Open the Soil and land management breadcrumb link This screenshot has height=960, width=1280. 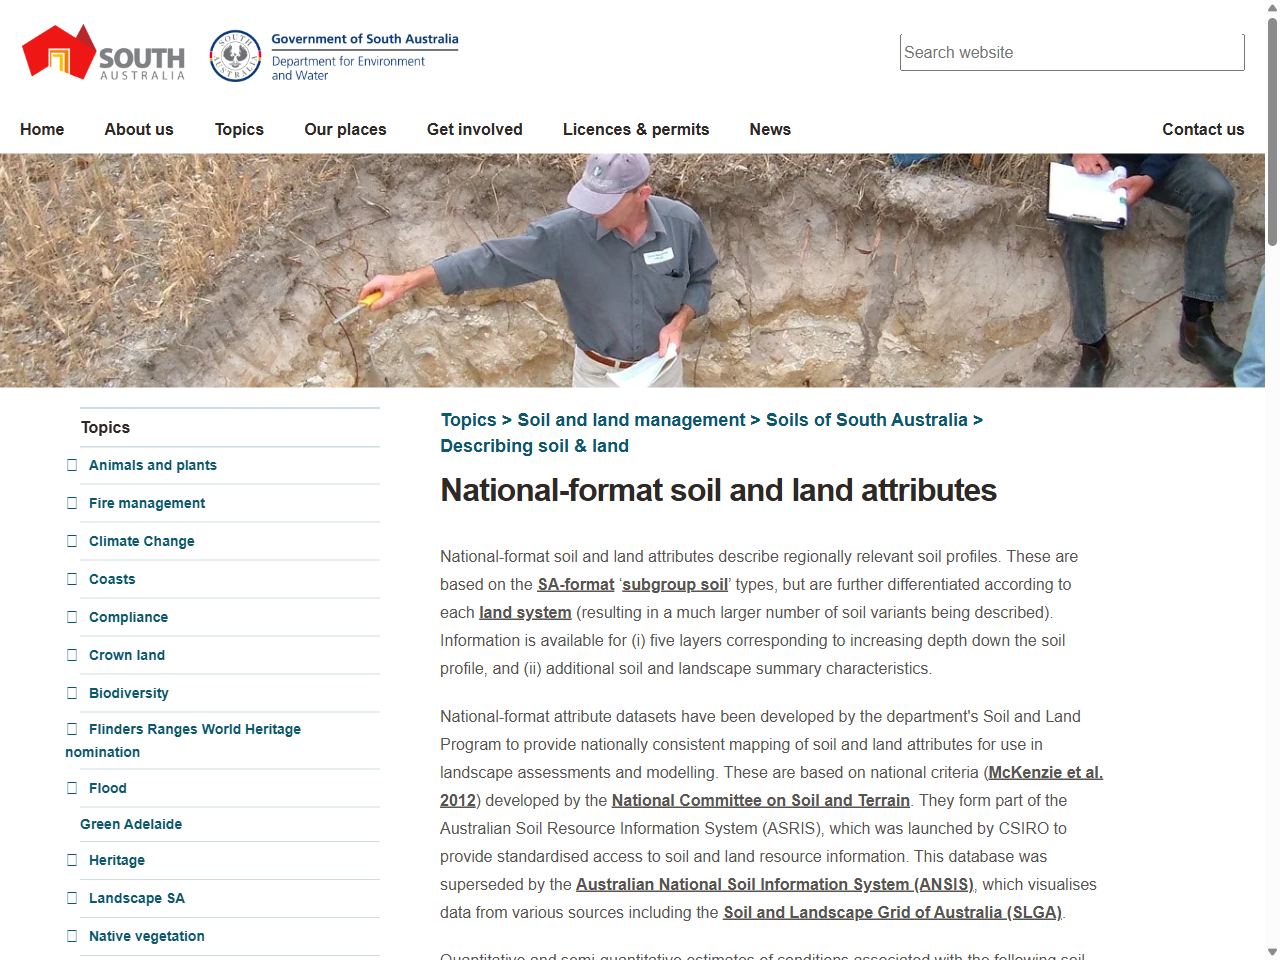(x=630, y=419)
